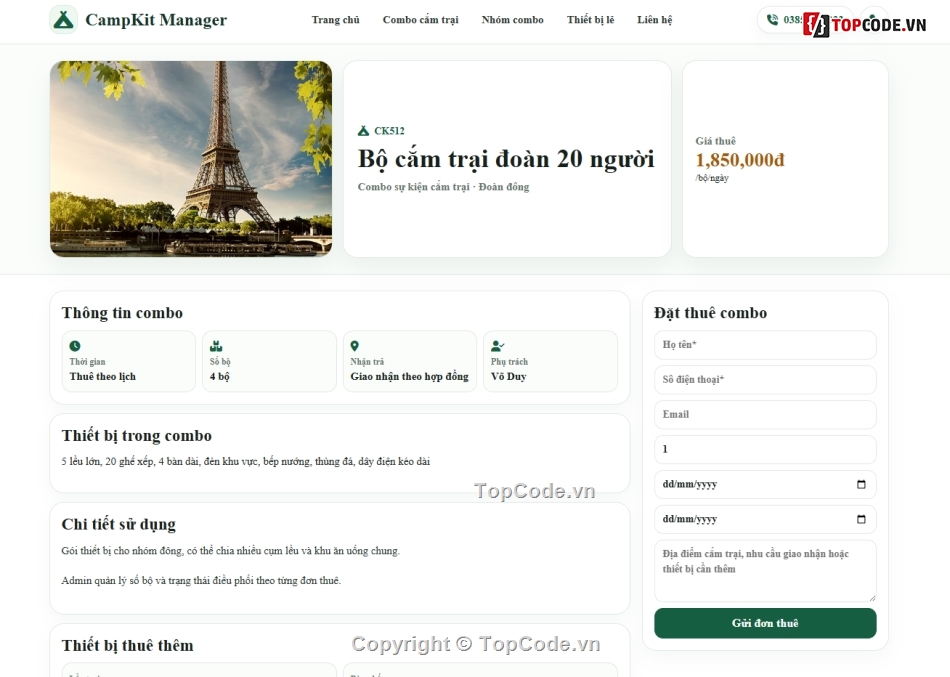Click the Thuê theo lịch value
The height and width of the screenshot is (677, 950).
(102, 376)
